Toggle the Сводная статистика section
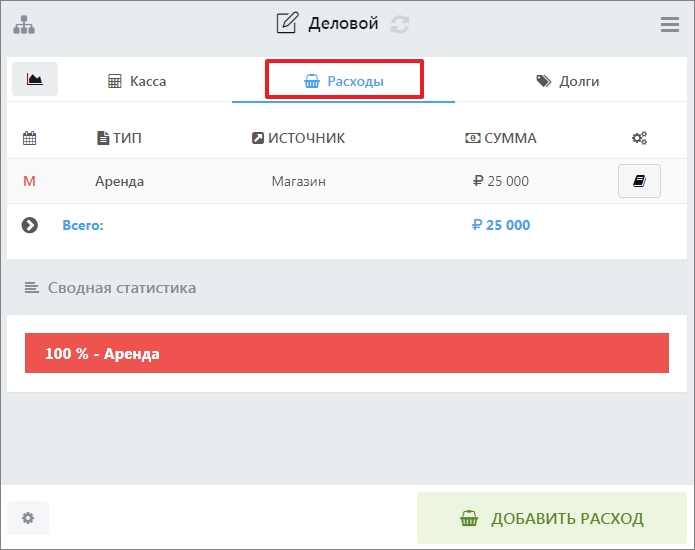The width and height of the screenshot is (695, 550). click(111, 288)
